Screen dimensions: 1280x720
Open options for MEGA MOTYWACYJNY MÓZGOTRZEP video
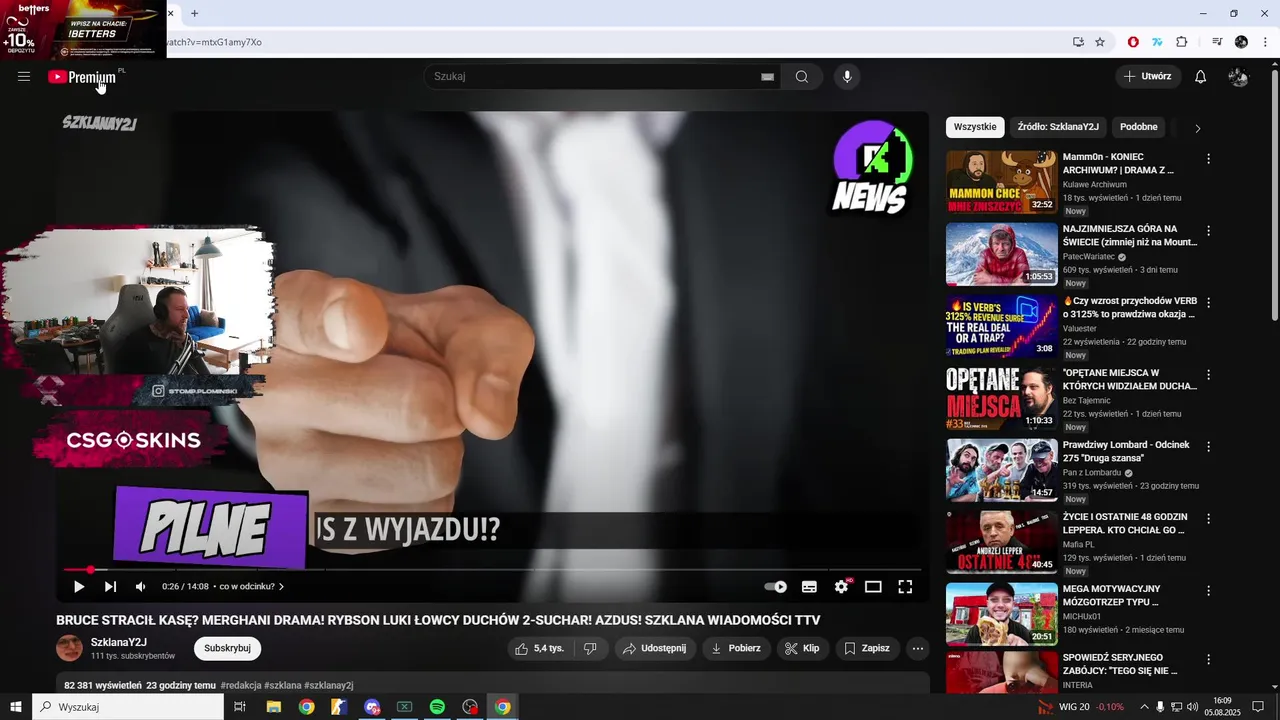tap(1208, 591)
